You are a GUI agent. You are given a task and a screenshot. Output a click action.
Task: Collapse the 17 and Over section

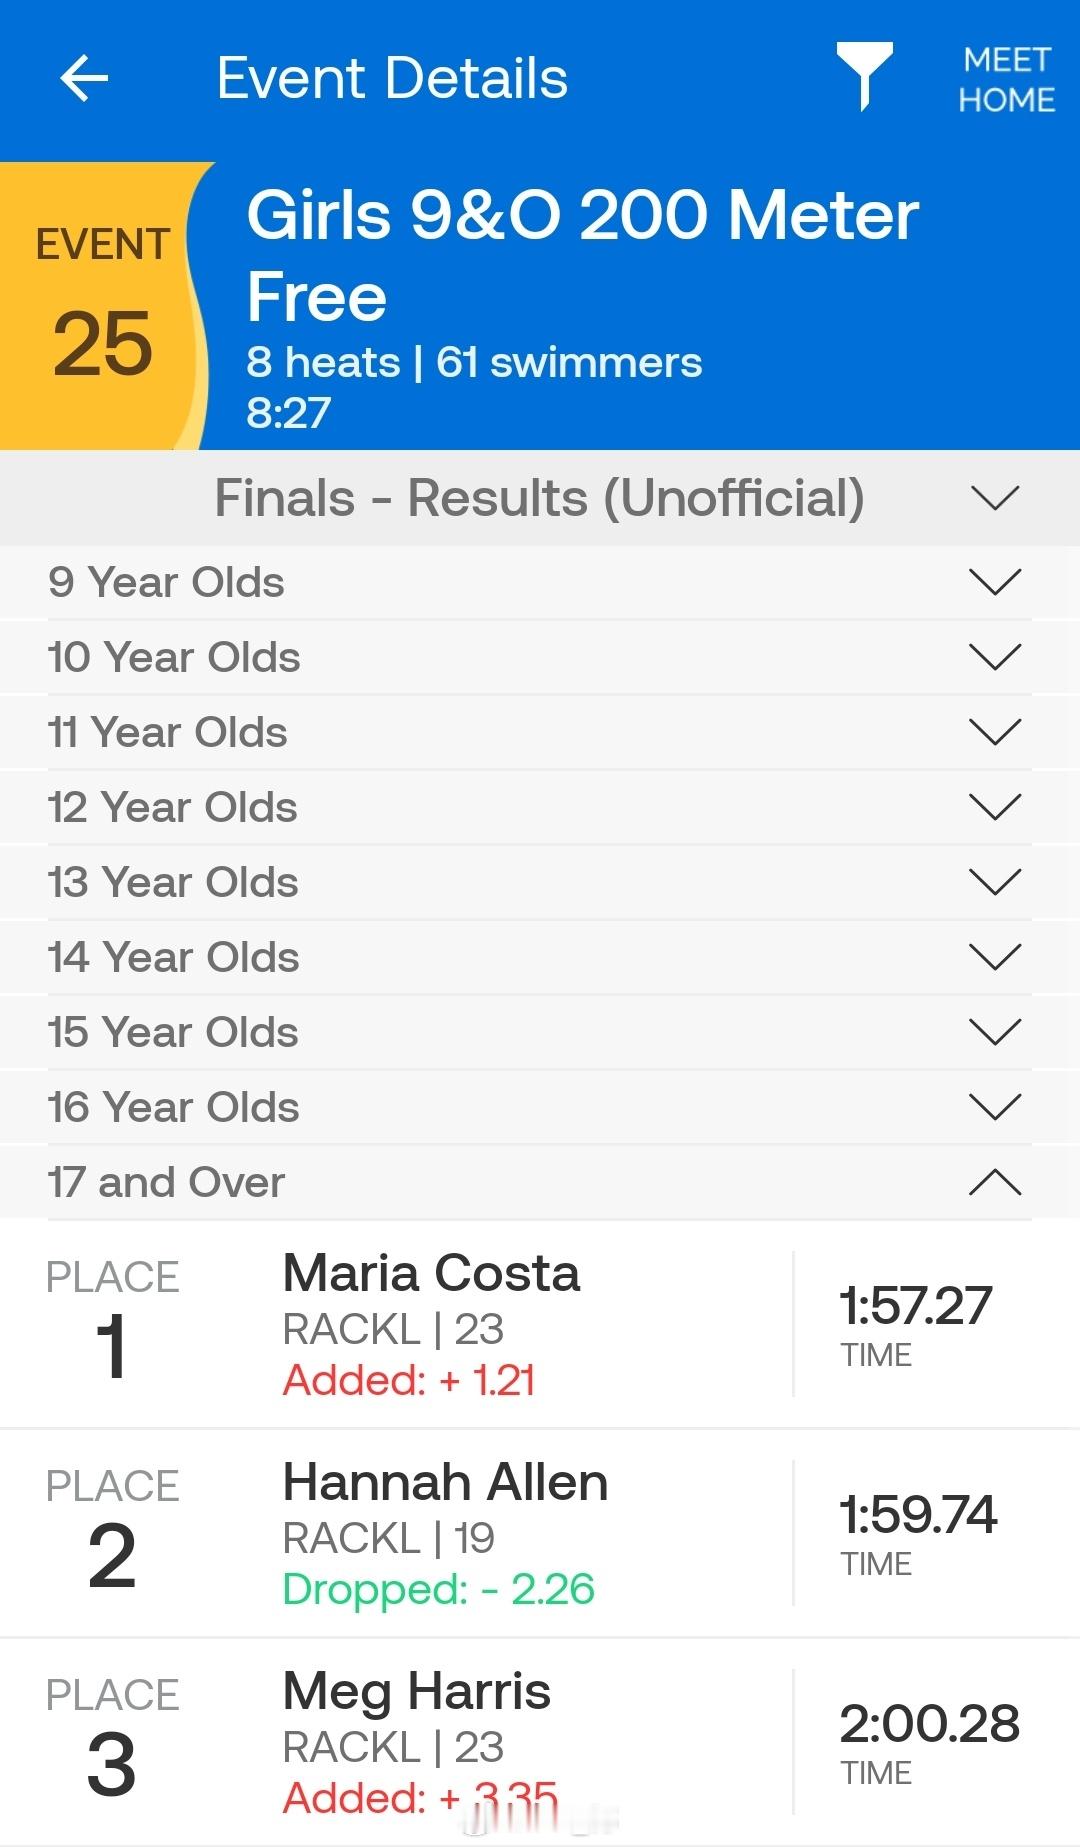coord(994,1182)
